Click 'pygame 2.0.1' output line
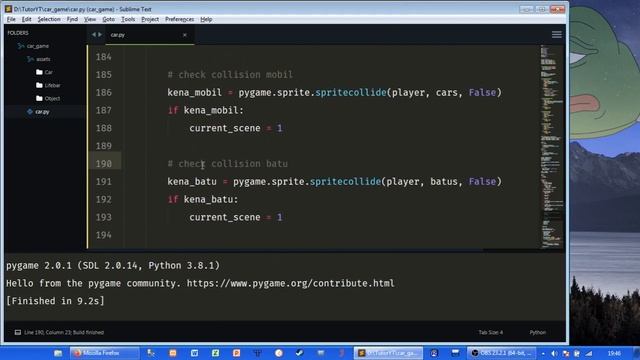The width and height of the screenshot is (640, 360). click(x=113, y=266)
